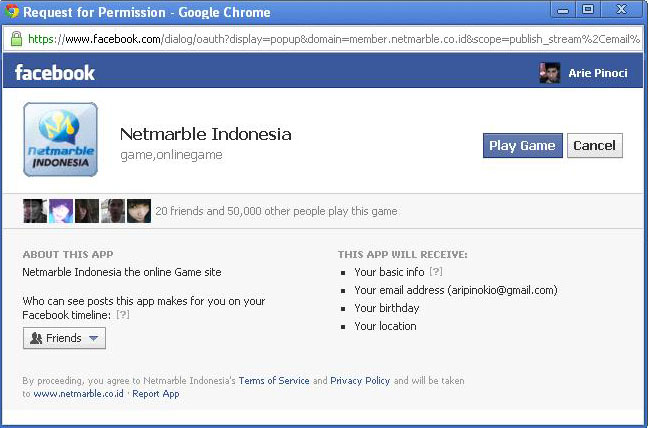
Task: Click 'THIS APP WILL RECEIVE:' heading
Action: (x=403, y=254)
